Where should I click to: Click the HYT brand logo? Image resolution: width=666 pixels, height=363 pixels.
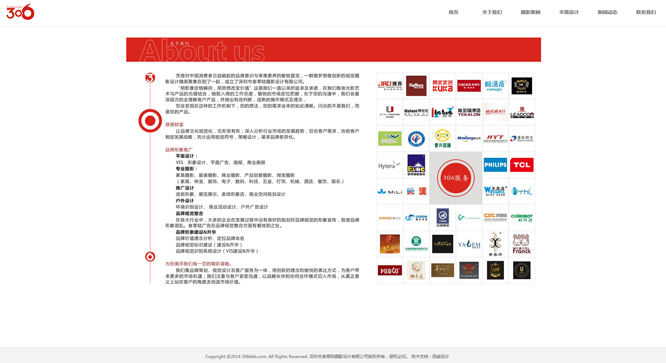pyautogui.click(x=495, y=138)
